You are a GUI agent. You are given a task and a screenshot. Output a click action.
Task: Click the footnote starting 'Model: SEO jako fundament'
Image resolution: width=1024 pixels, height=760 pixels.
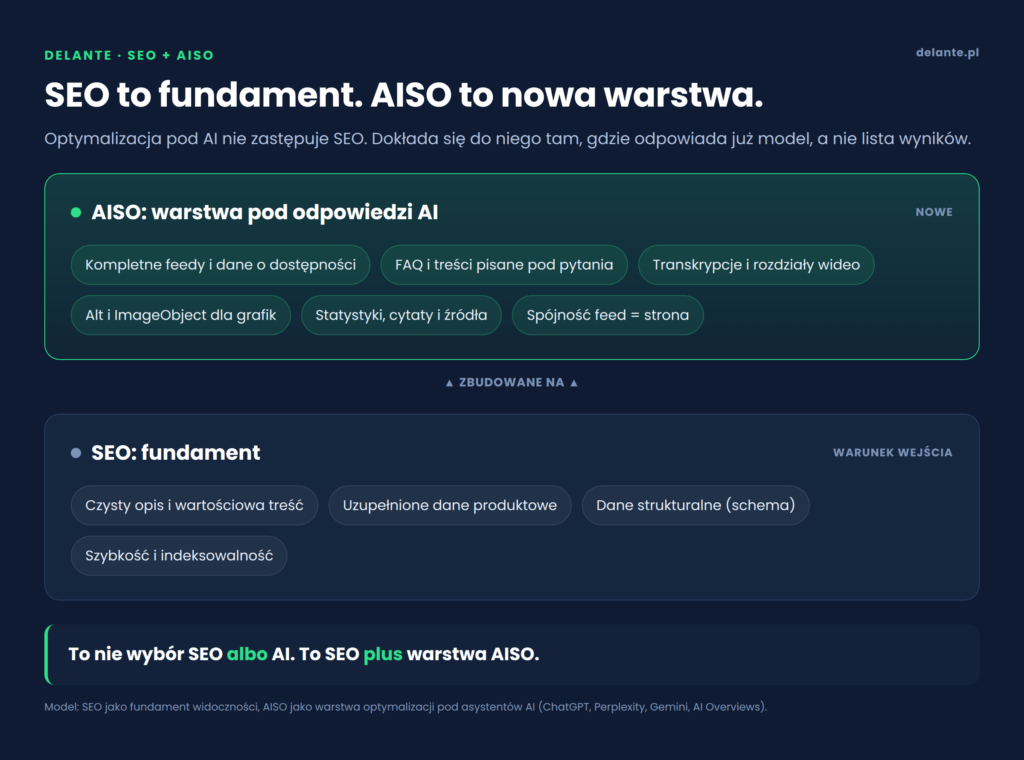406,707
